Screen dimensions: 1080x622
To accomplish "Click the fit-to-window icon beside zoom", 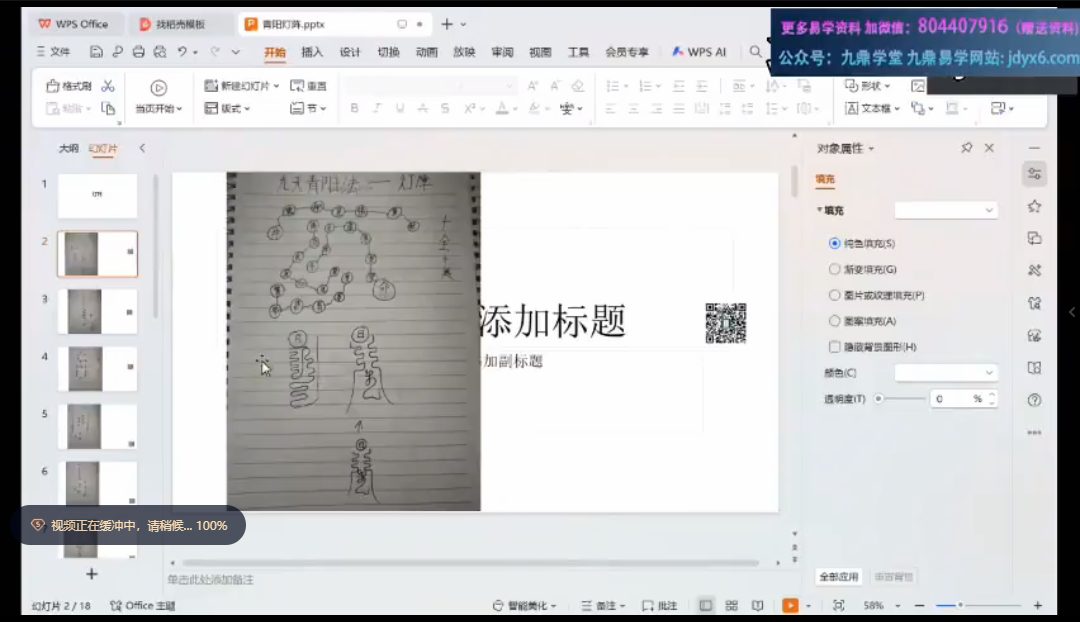I will [x=838, y=606].
